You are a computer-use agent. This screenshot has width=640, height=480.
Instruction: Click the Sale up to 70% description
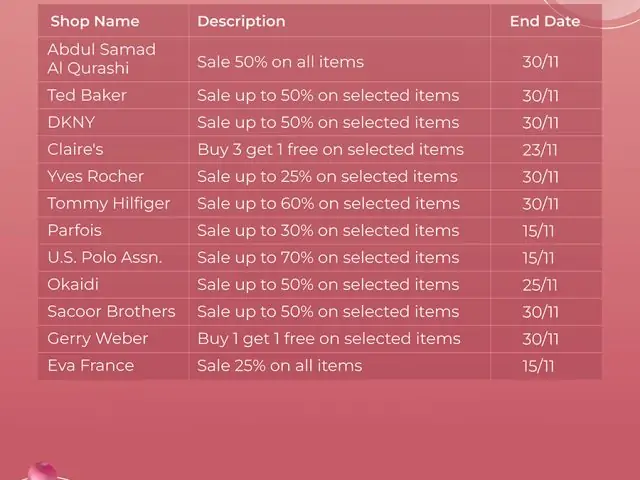328,258
